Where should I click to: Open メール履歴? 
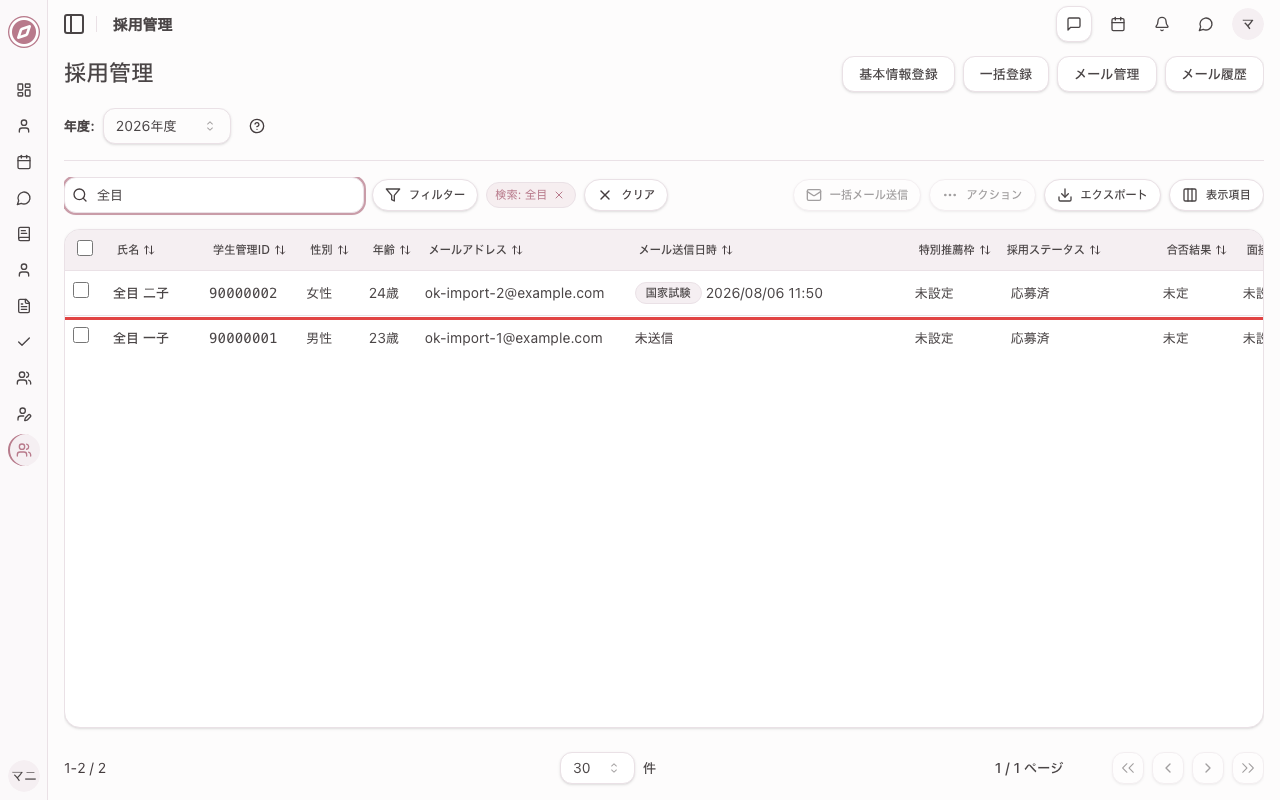pos(1214,74)
